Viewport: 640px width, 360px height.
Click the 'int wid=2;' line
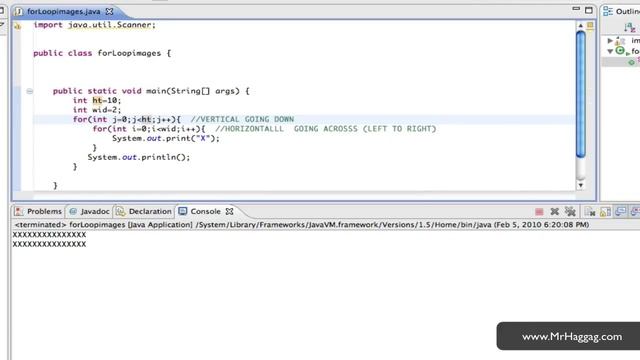click(x=97, y=110)
